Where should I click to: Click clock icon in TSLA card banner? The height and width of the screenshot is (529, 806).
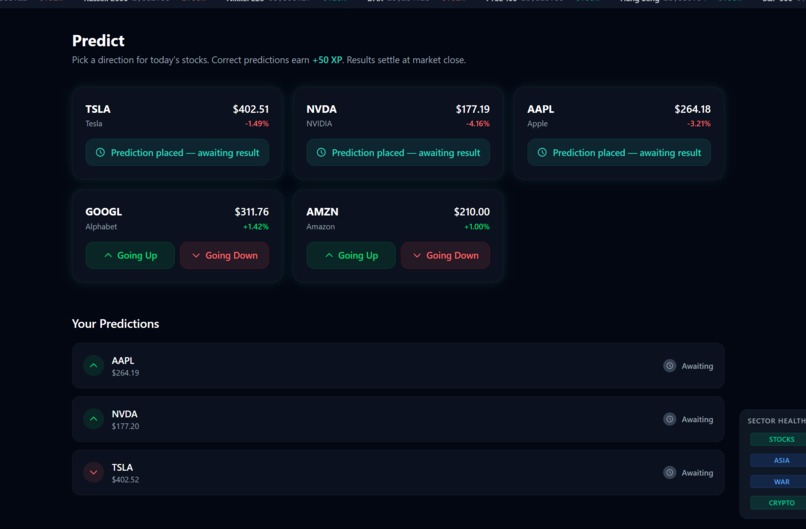pyautogui.click(x=100, y=153)
